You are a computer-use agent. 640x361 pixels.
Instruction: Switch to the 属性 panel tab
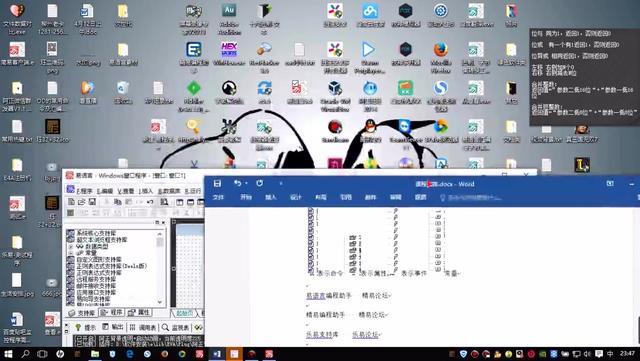point(139,313)
